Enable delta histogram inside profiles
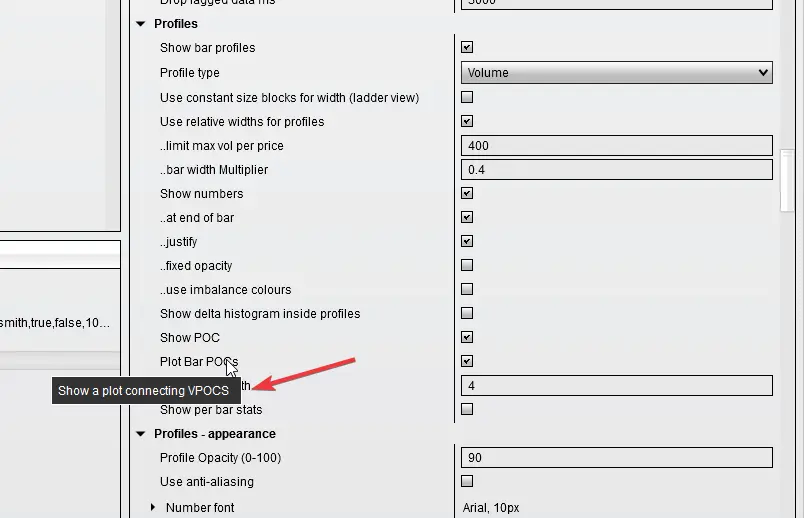 pyautogui.click(x=467, y=314)
